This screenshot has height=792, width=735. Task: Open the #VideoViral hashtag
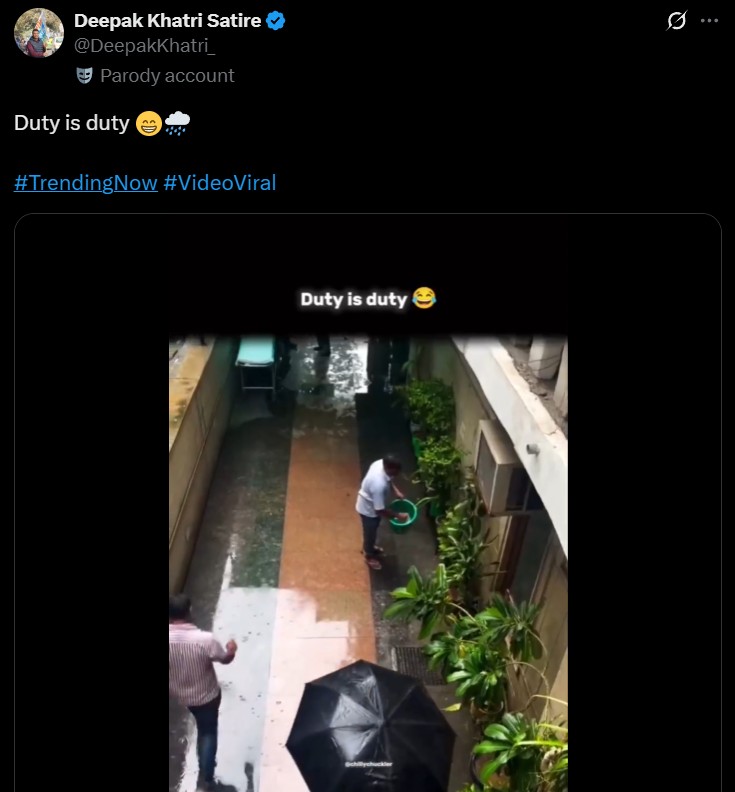(219, 183)
